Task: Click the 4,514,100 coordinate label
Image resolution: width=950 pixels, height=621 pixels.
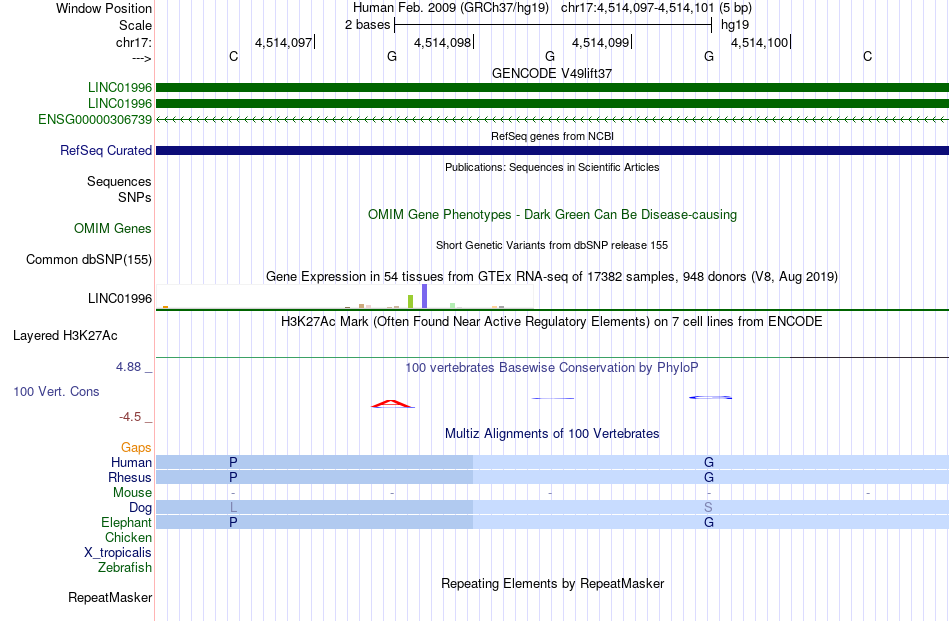Action: 759,42
